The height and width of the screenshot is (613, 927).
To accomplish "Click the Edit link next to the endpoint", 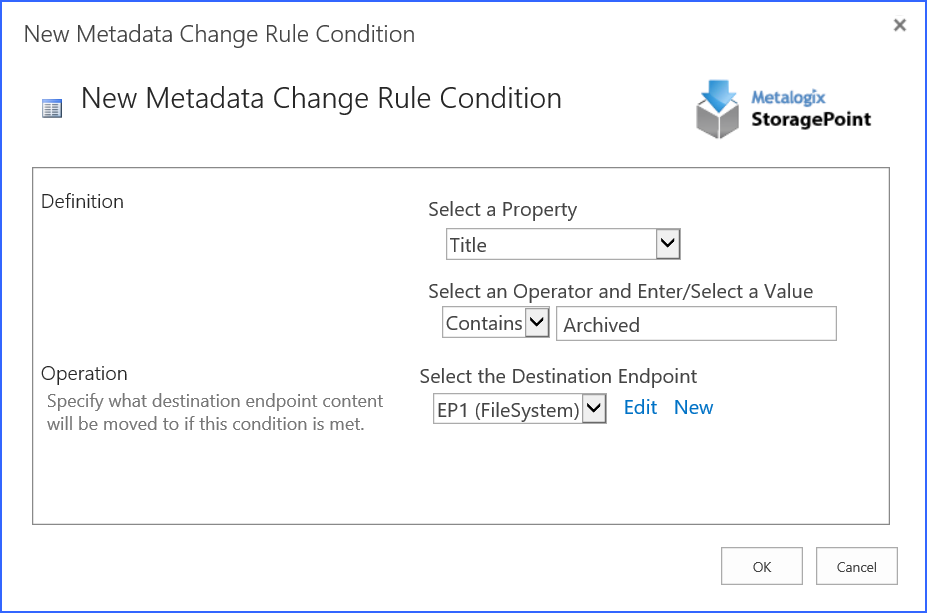I will coord(640,407).
